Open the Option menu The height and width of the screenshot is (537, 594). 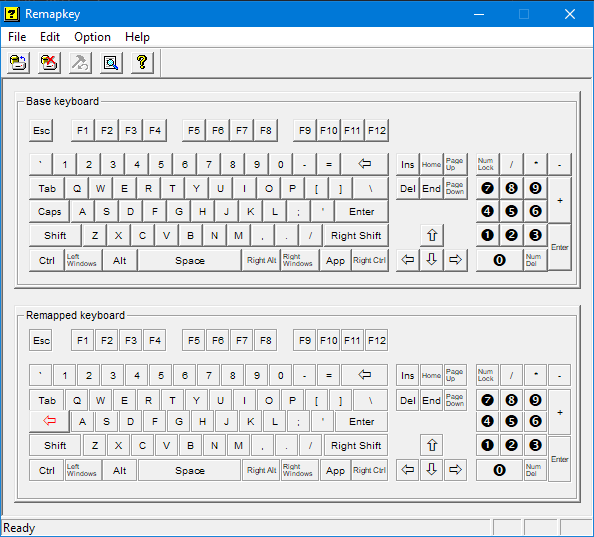pos(92,37)
